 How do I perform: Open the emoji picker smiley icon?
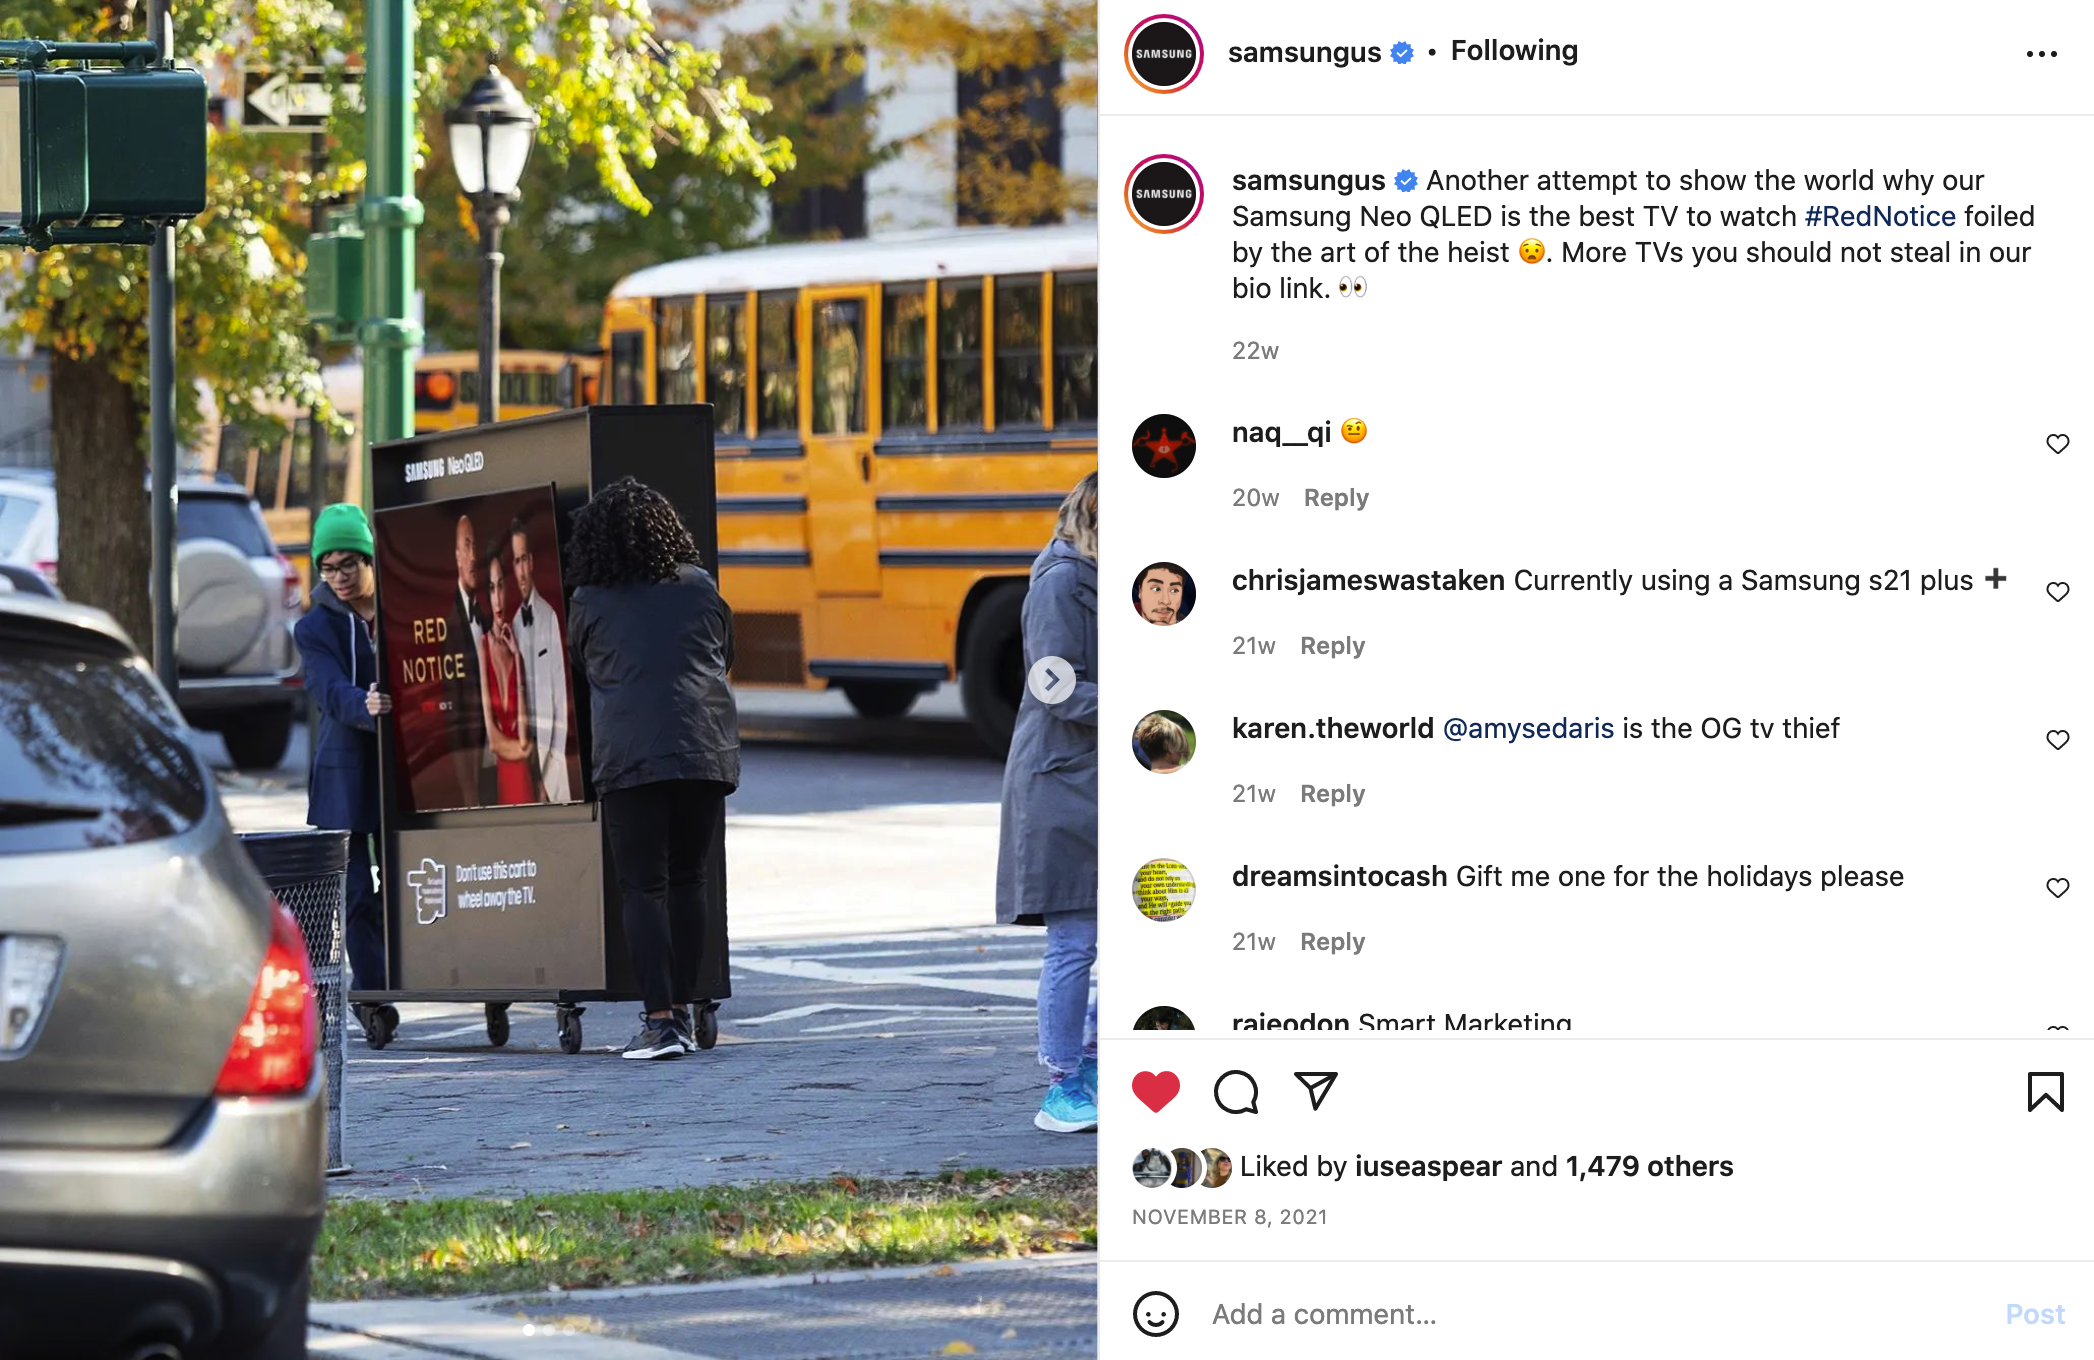pos(1156,1314)
